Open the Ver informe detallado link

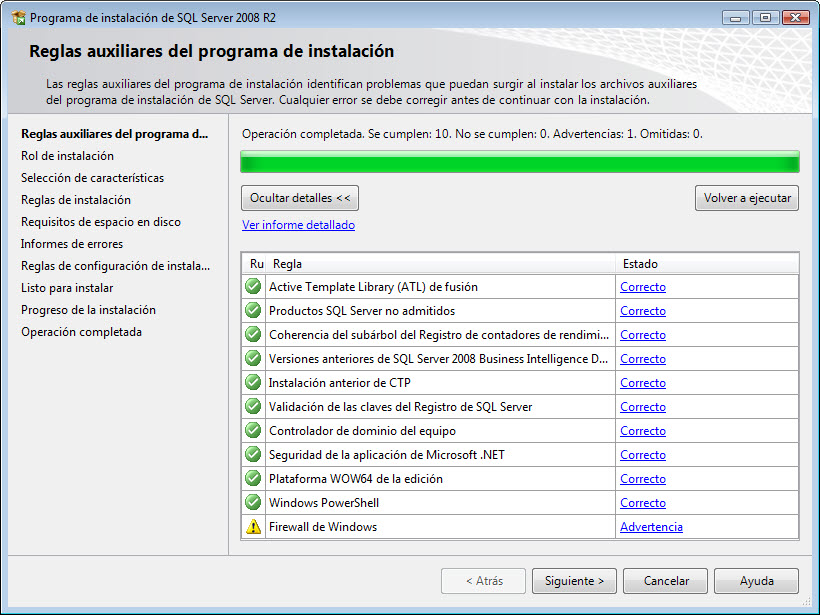tap(298, 225)
